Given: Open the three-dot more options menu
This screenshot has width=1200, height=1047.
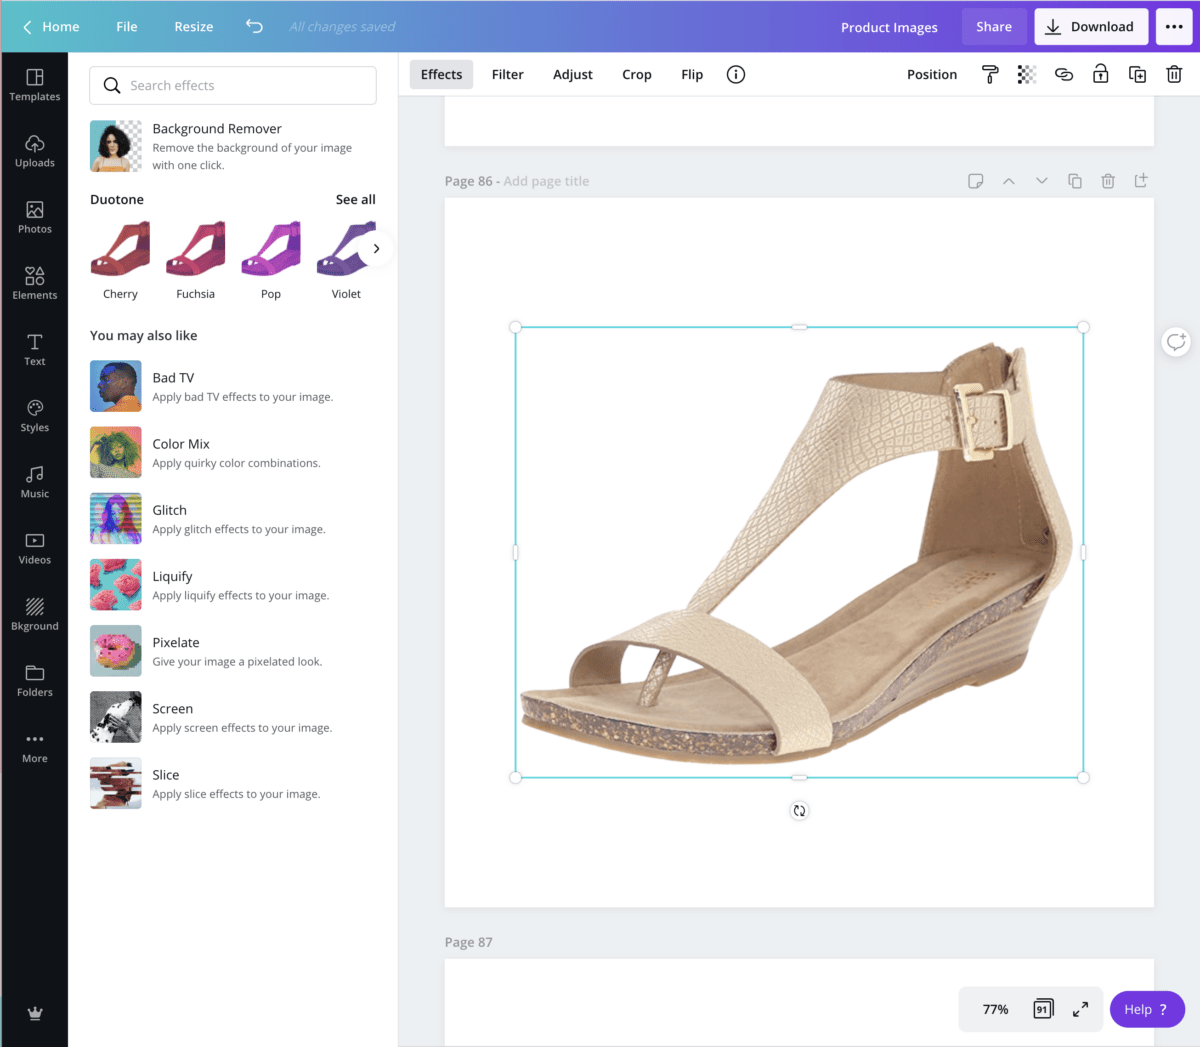Looking at the screenshot, I should click(1174, 27).
